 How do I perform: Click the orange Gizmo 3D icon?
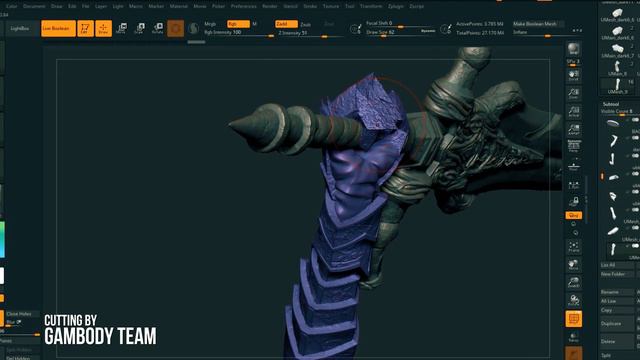[x=176, y=28]
